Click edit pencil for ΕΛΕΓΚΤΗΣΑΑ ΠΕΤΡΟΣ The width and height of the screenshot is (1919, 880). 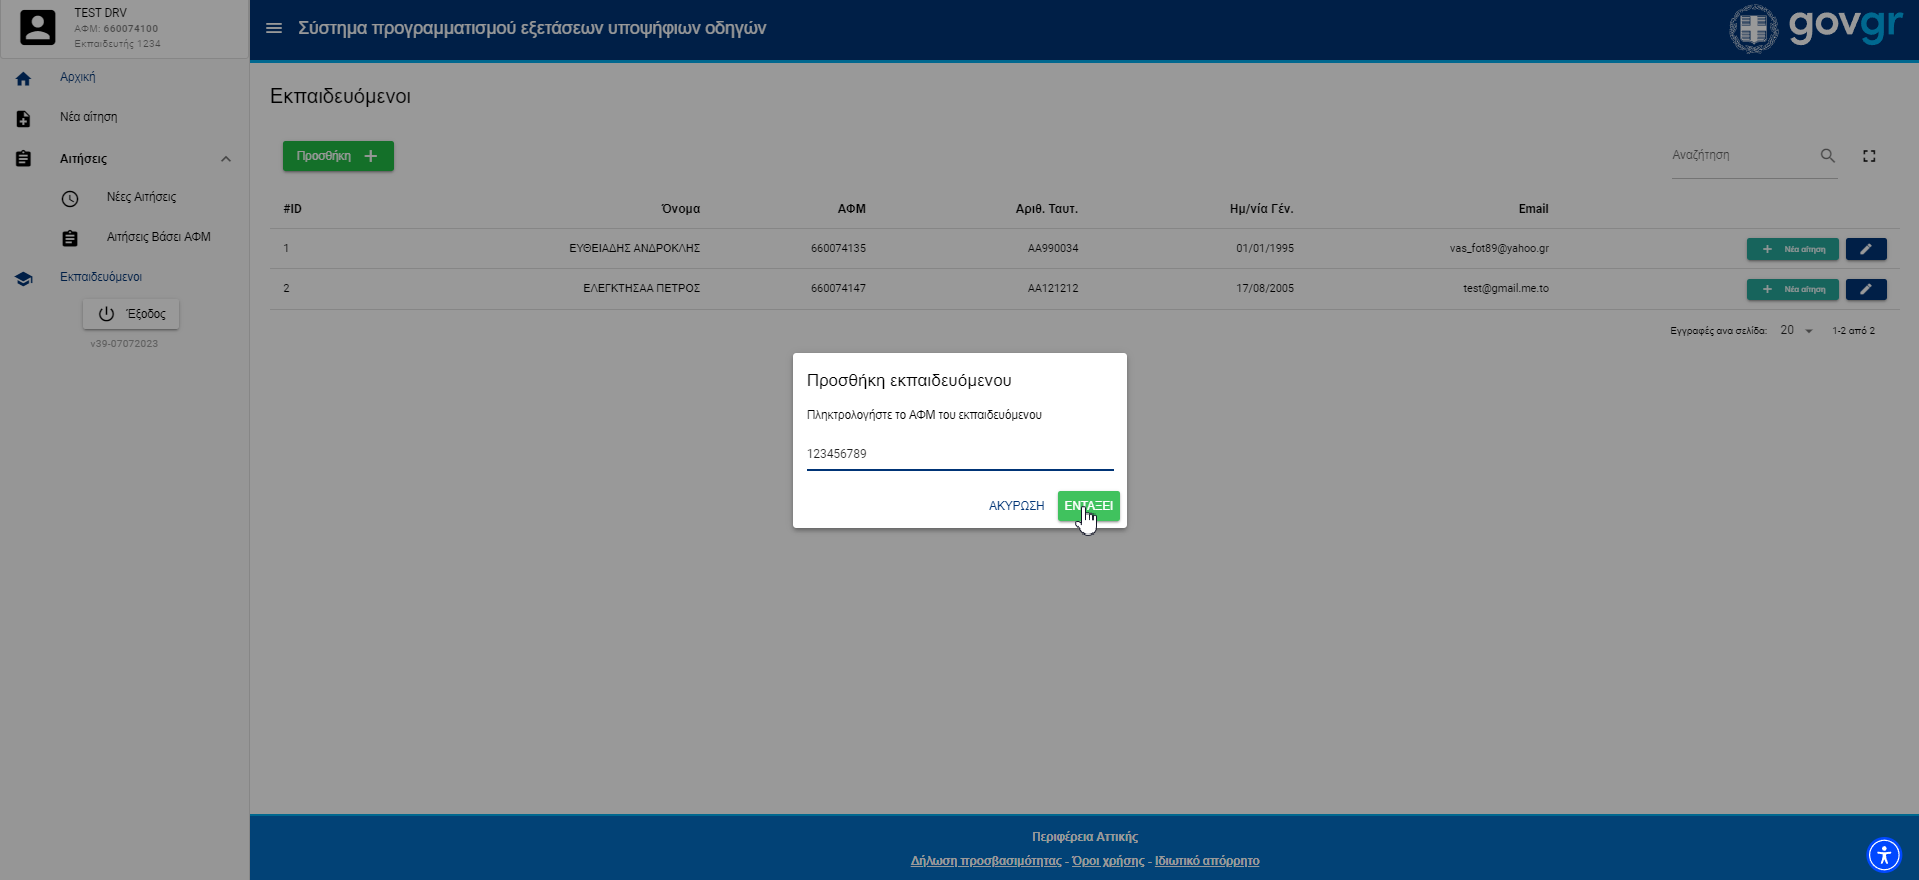coord(1865,289)
